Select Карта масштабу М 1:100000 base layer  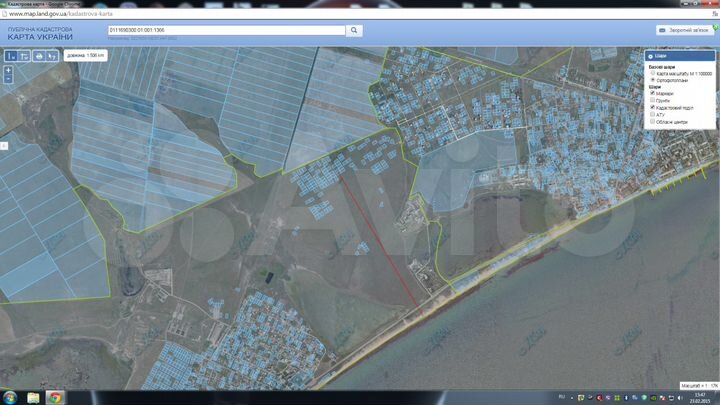pos(653,73)
